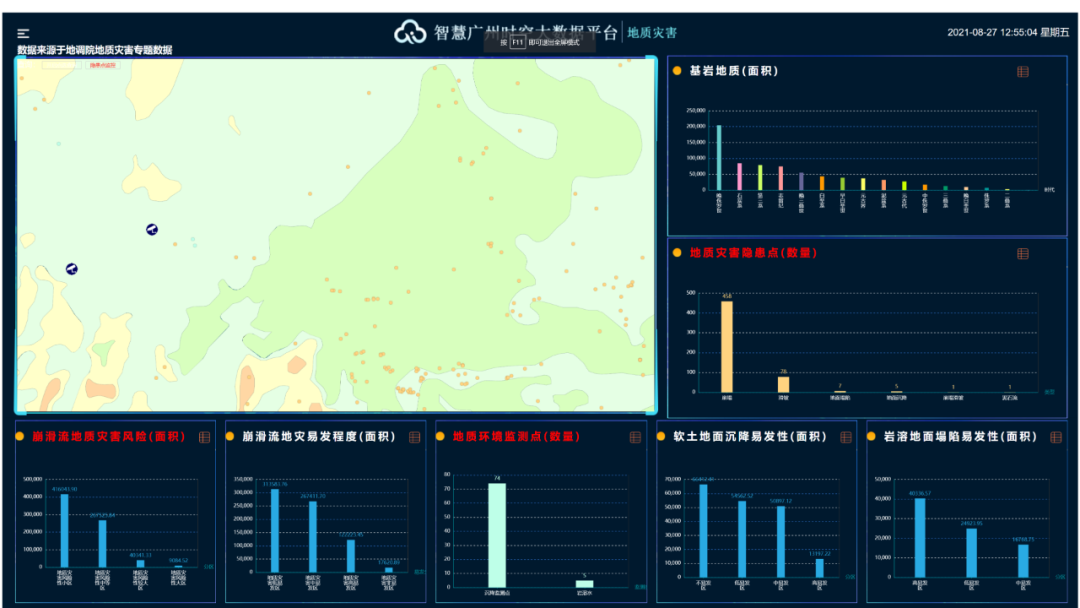
Task: Click the shortest bar in 软土地面沉降易发性 chart
Action: click(820, 568)
